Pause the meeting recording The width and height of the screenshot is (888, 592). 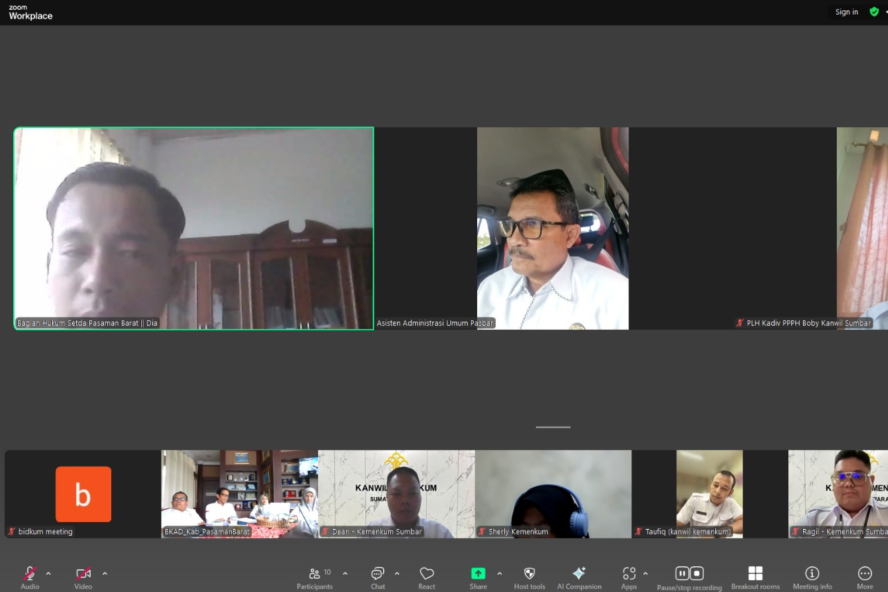(x=682, y=573)
